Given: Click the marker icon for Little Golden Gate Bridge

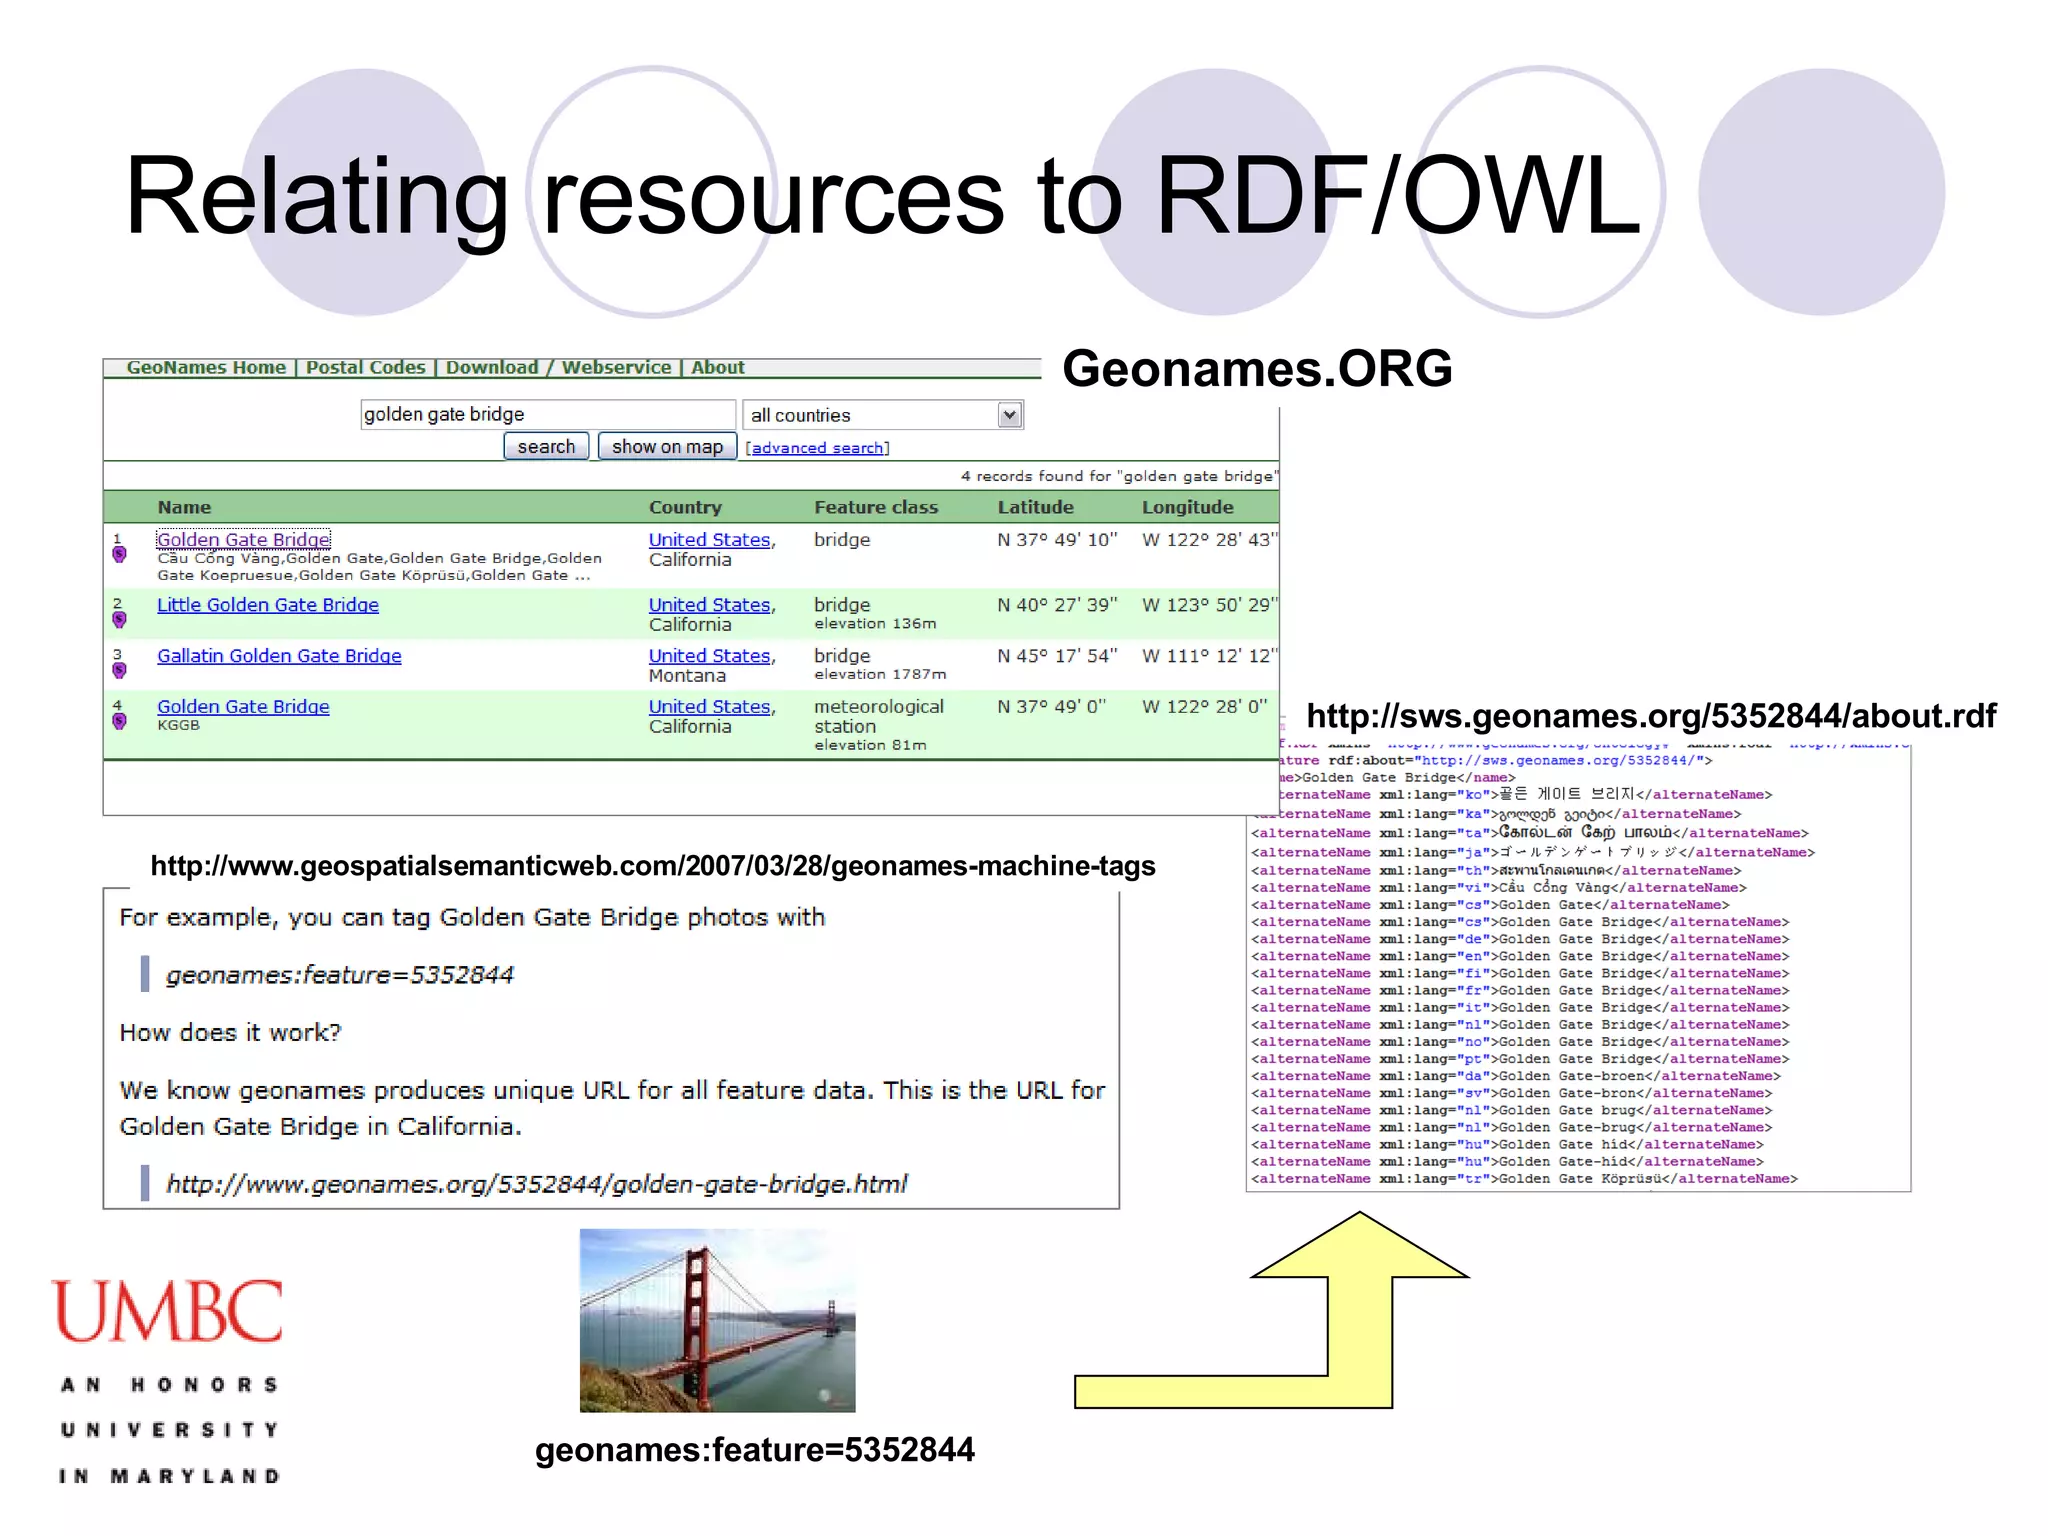Looking at the screenshot, I should pos(119,618).
